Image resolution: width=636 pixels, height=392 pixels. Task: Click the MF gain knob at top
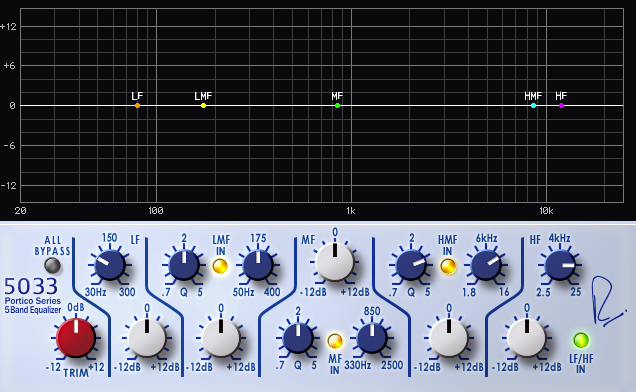click(335, 262)
